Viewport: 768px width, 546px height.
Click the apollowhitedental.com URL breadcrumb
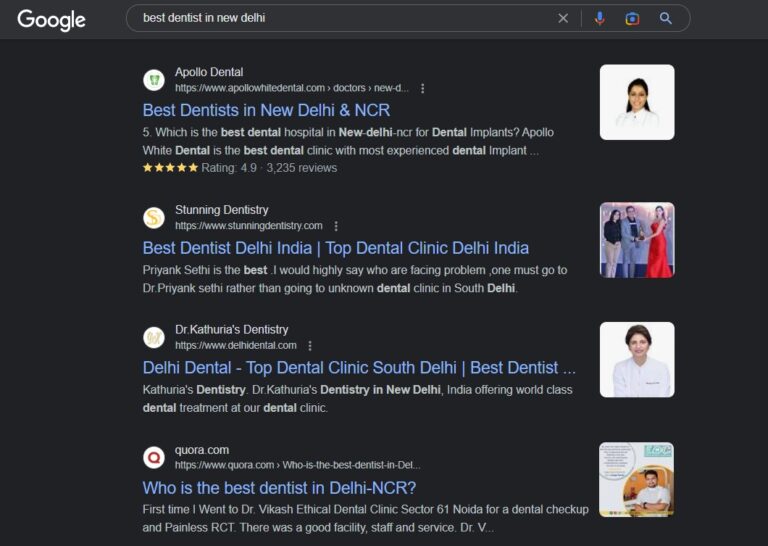(292, 88)
